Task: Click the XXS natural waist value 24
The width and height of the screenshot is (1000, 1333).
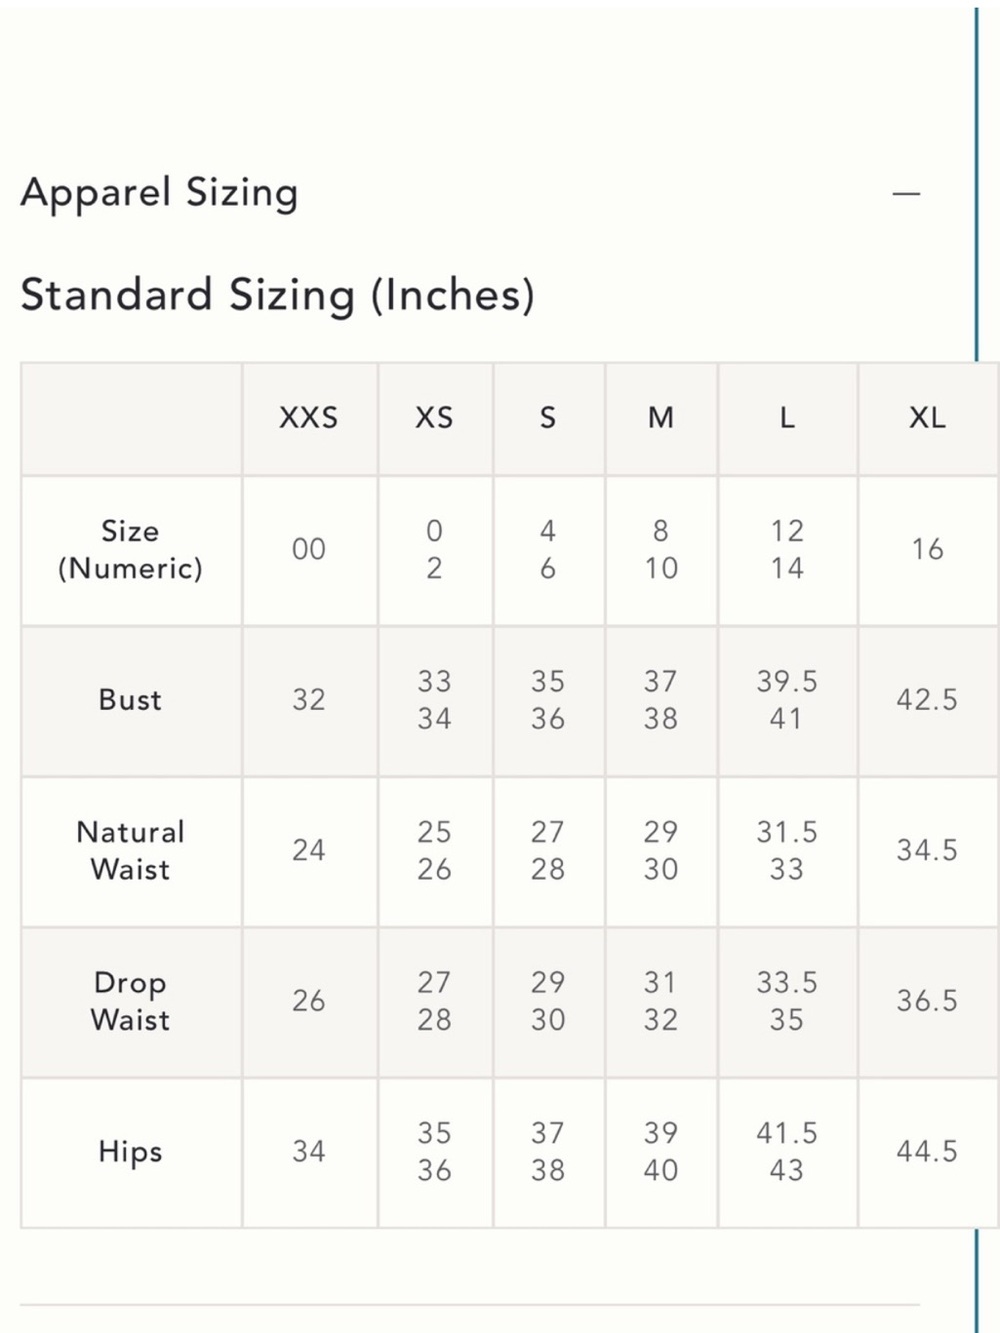Action: pyautogui.click(x=309, y=850)
